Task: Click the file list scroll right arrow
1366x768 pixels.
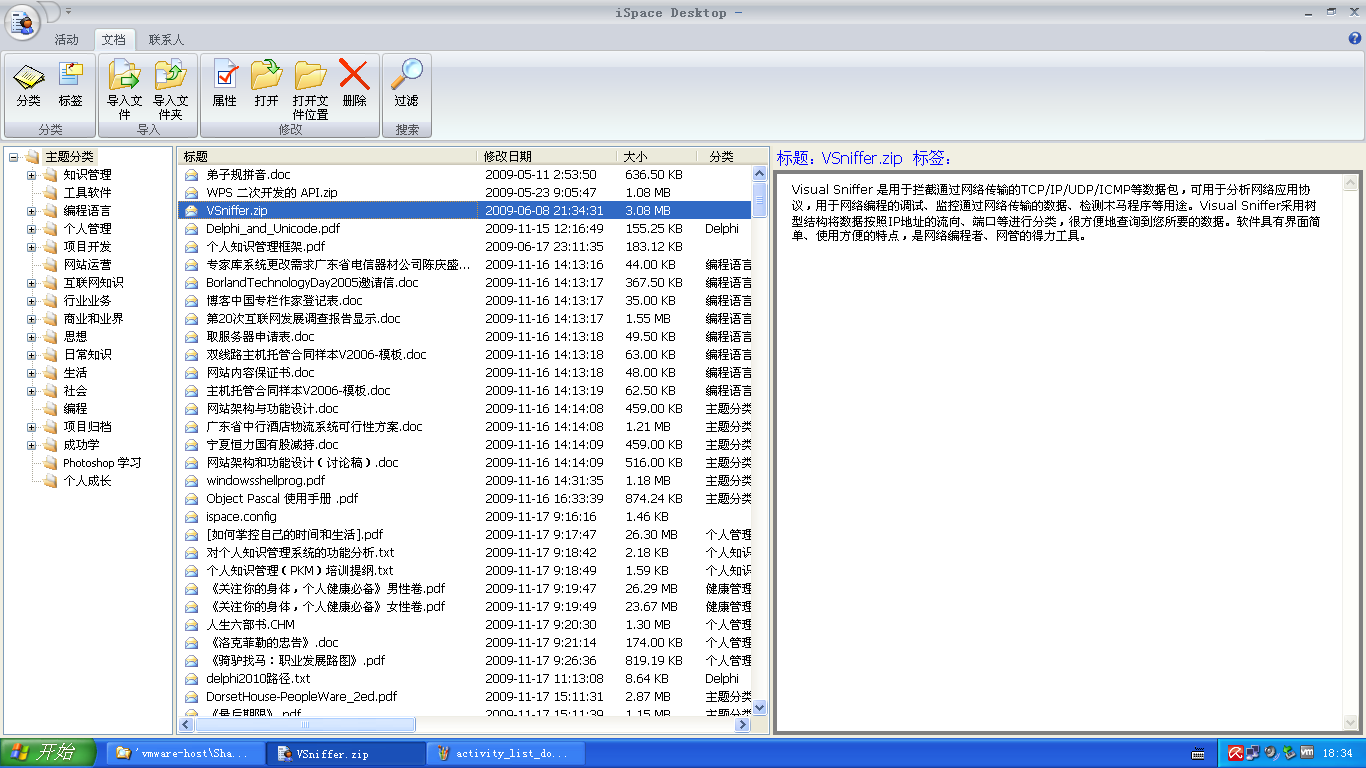Action: click(x=743, y=725)
